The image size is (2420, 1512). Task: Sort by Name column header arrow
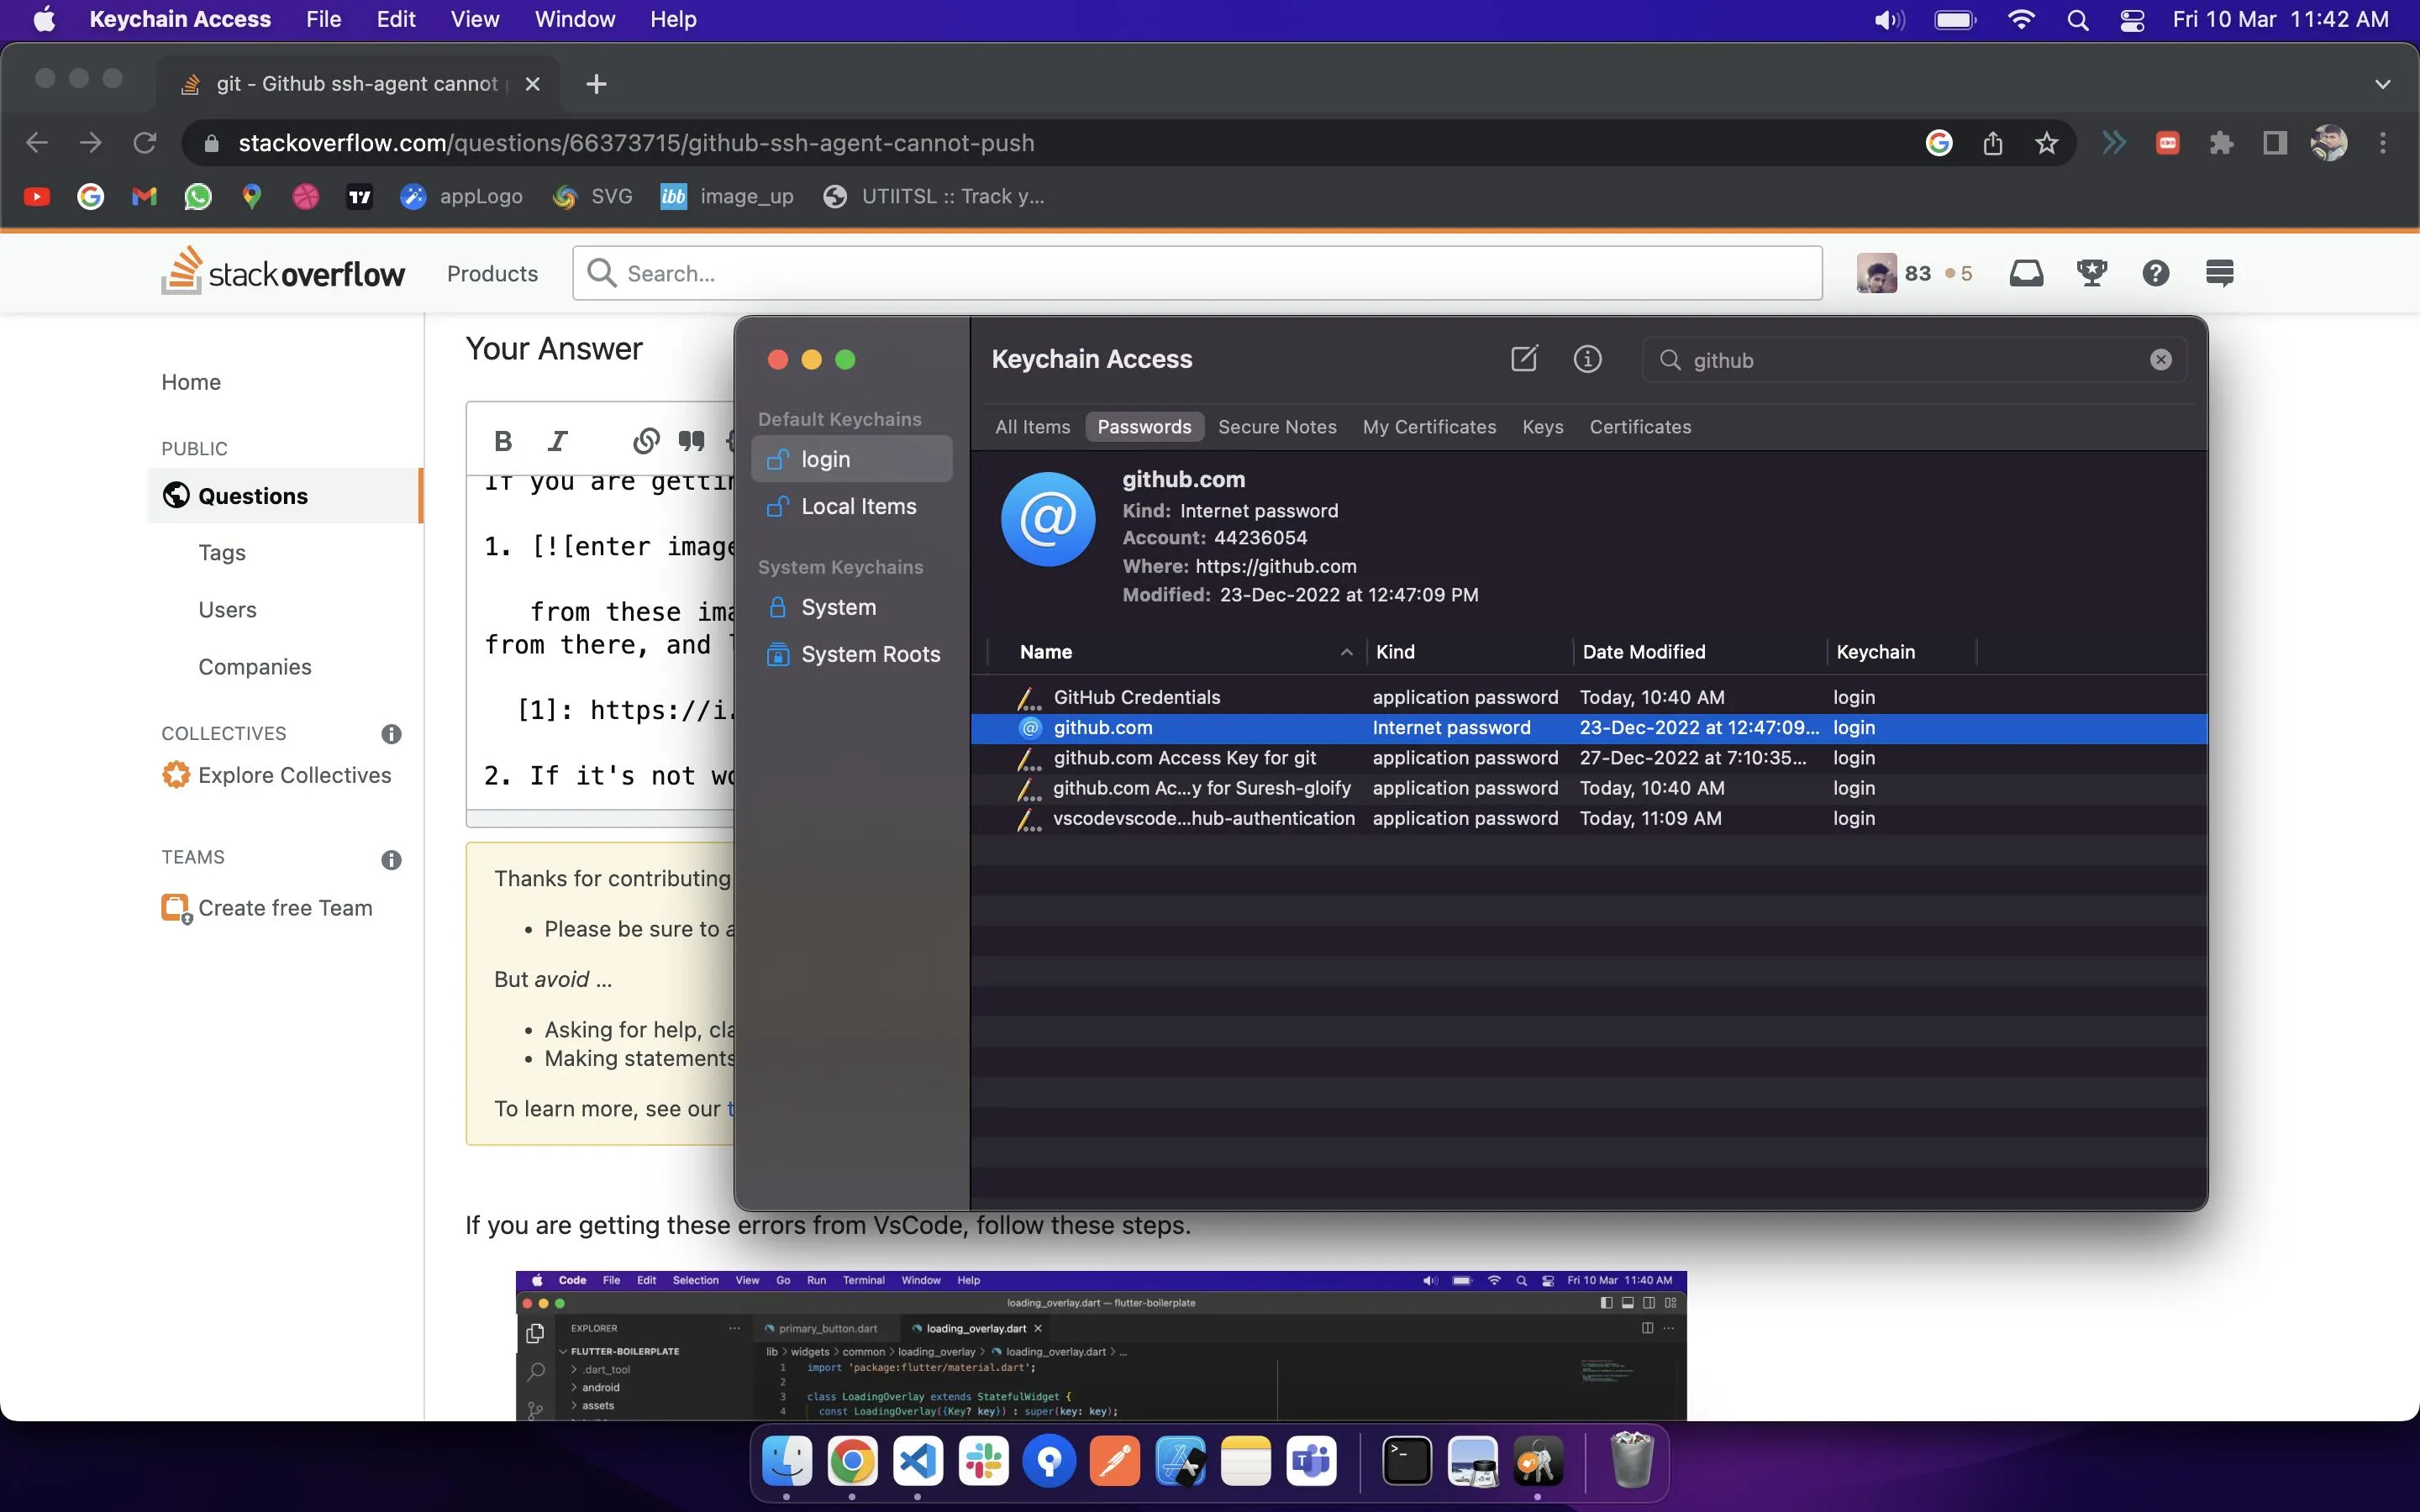click(1346, 652)
